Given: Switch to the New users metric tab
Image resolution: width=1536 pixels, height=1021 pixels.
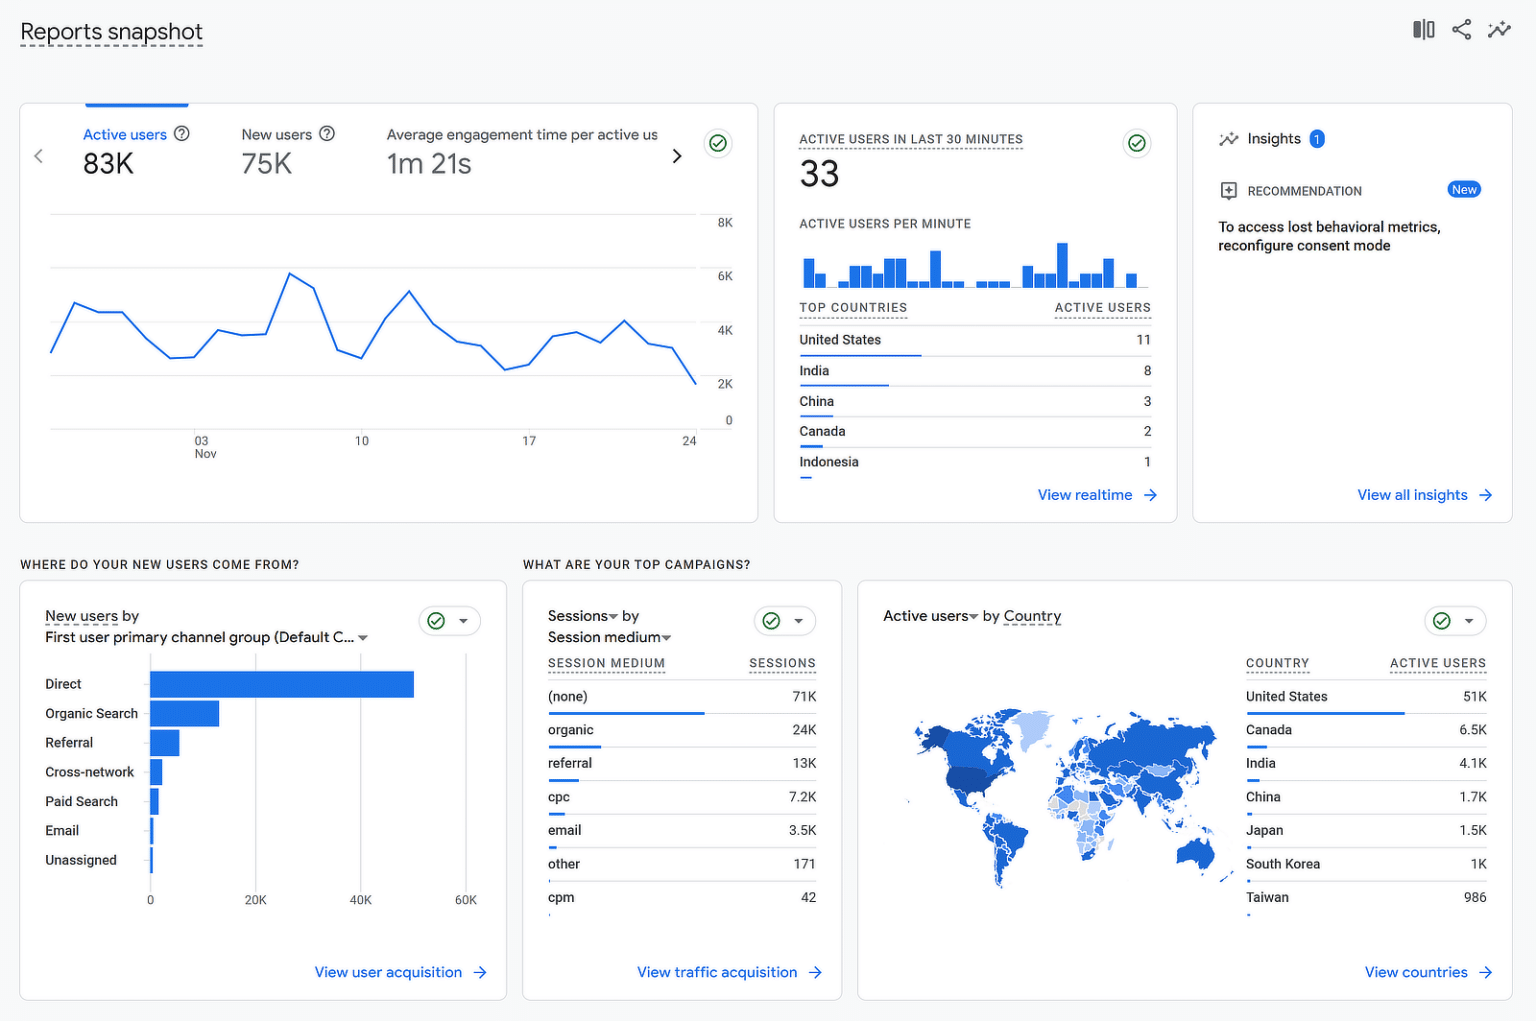Looking at the screenshot, I should pyautogui.click(x=275, y=133).
